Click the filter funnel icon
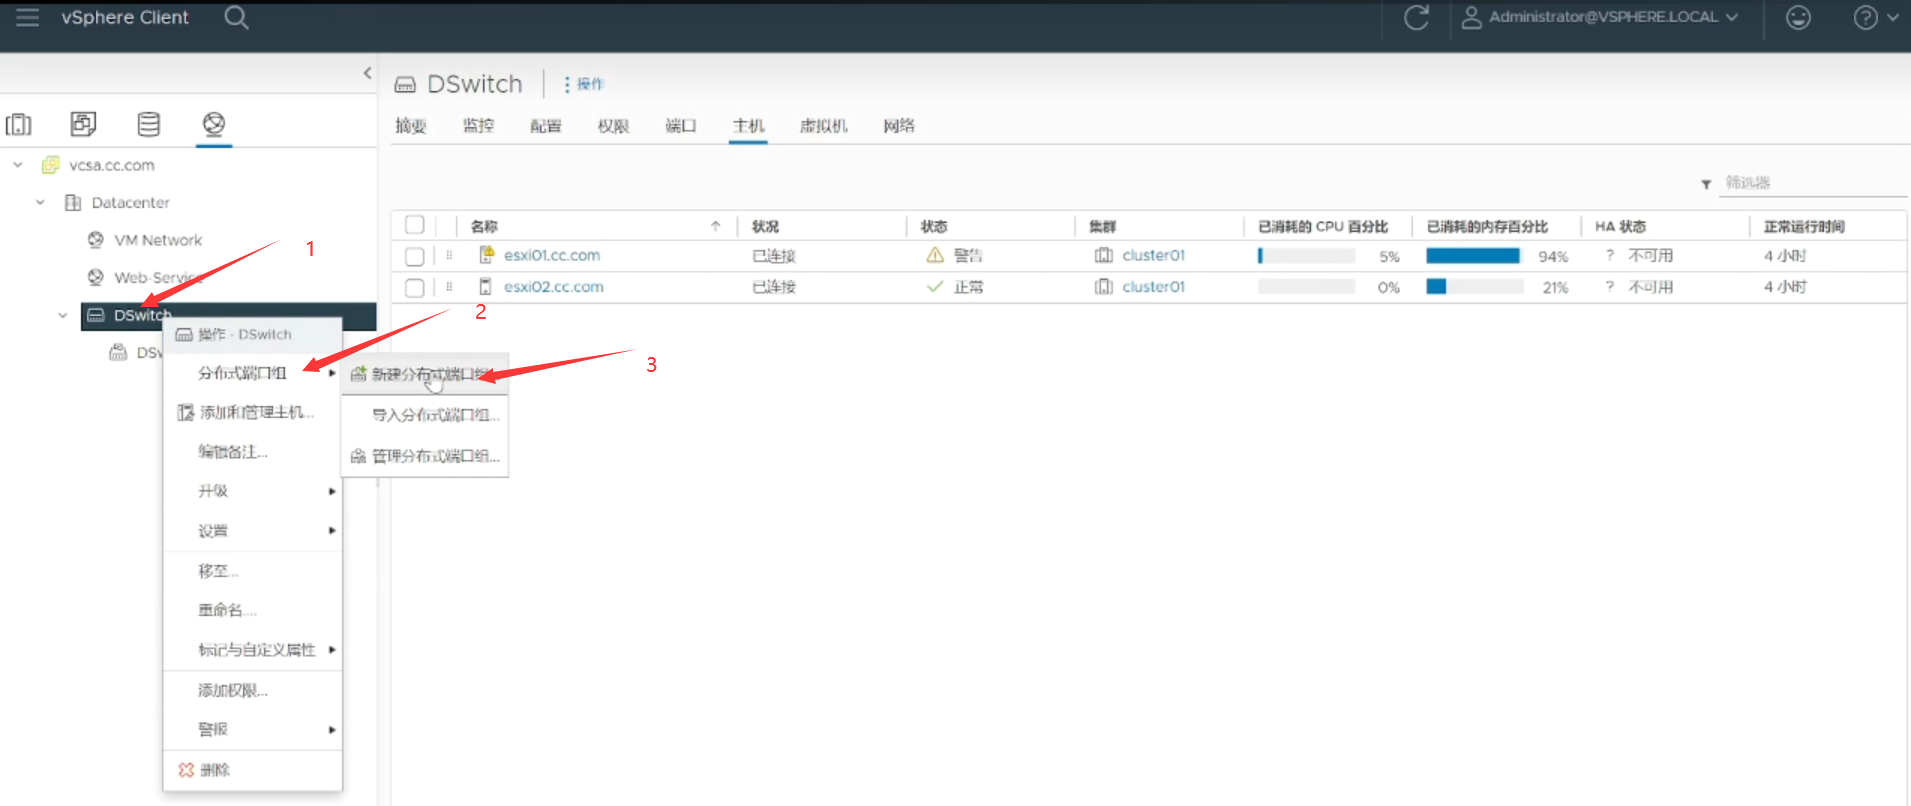Image resolution: width=1911 pixels, height=806 pixels. (x=1706, y=184)
